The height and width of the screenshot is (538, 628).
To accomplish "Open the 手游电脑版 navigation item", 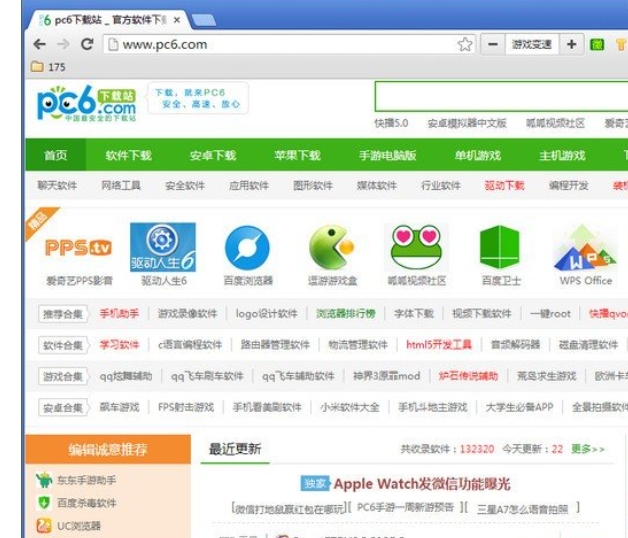I will point(388,155).
